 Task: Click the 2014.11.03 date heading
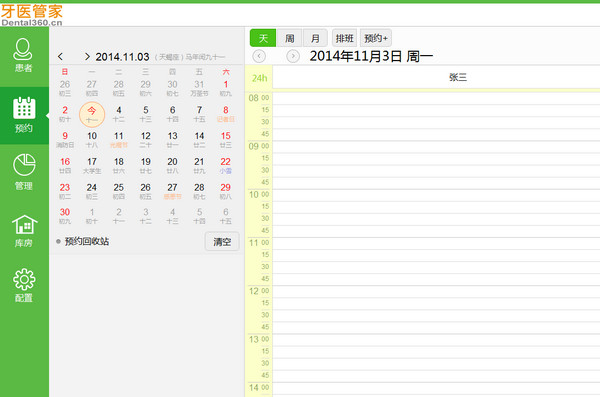tap(122, 57)
